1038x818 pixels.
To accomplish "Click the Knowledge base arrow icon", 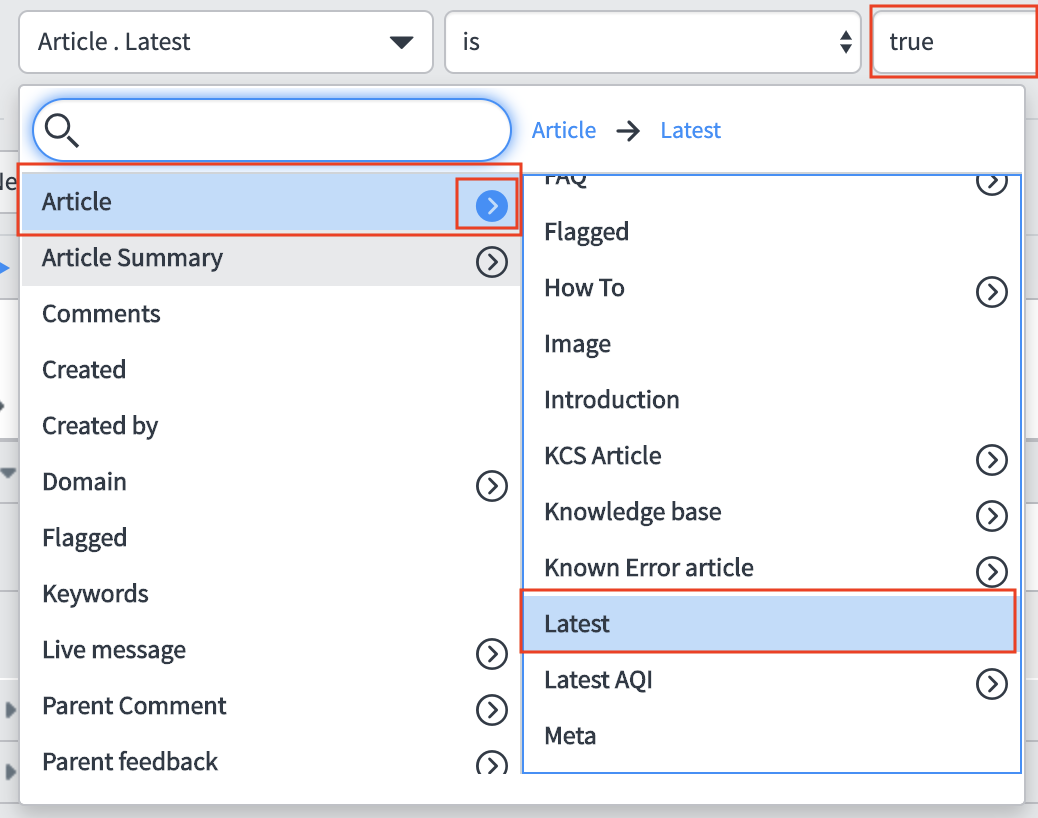I will [990, 515].
